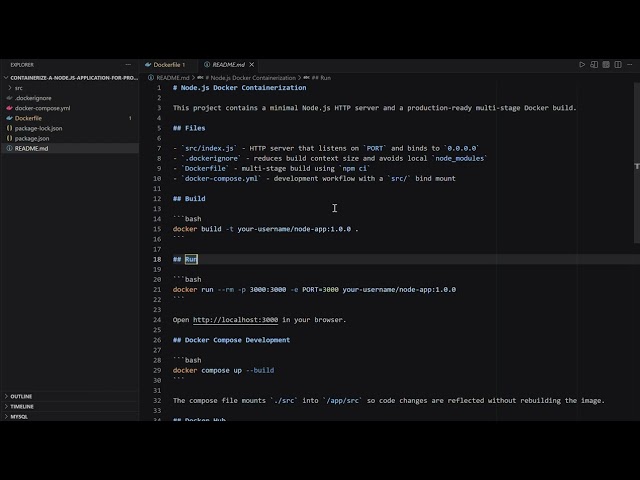640x480 pixels.
Task: Click the package.json braces icon
Action: pos(9,138)
